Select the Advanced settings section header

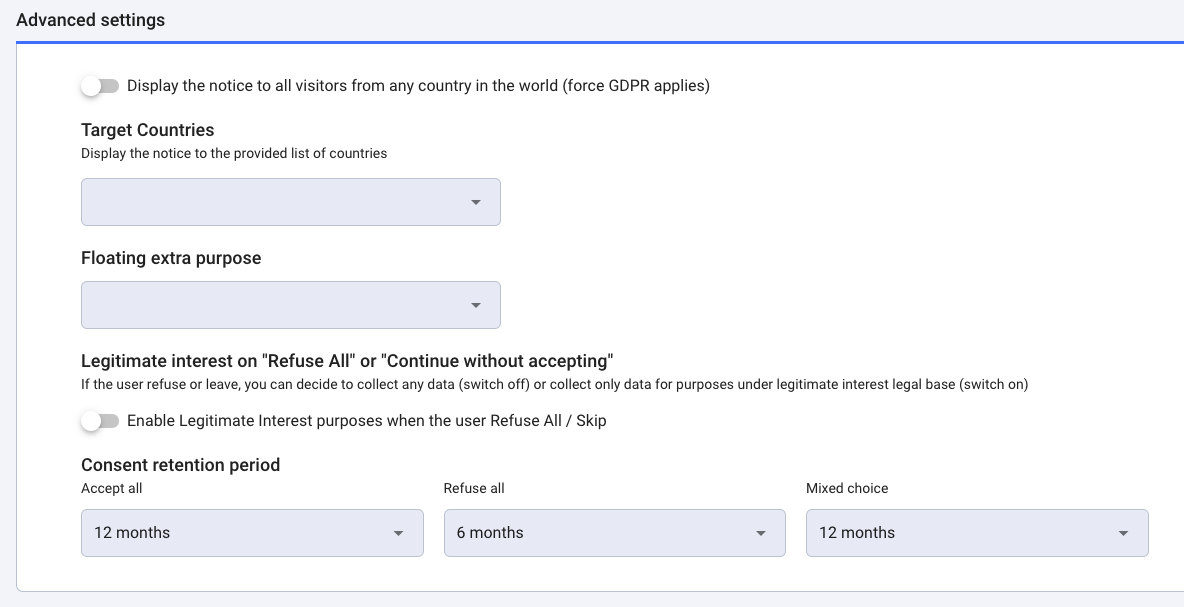(x=91, y=19)
